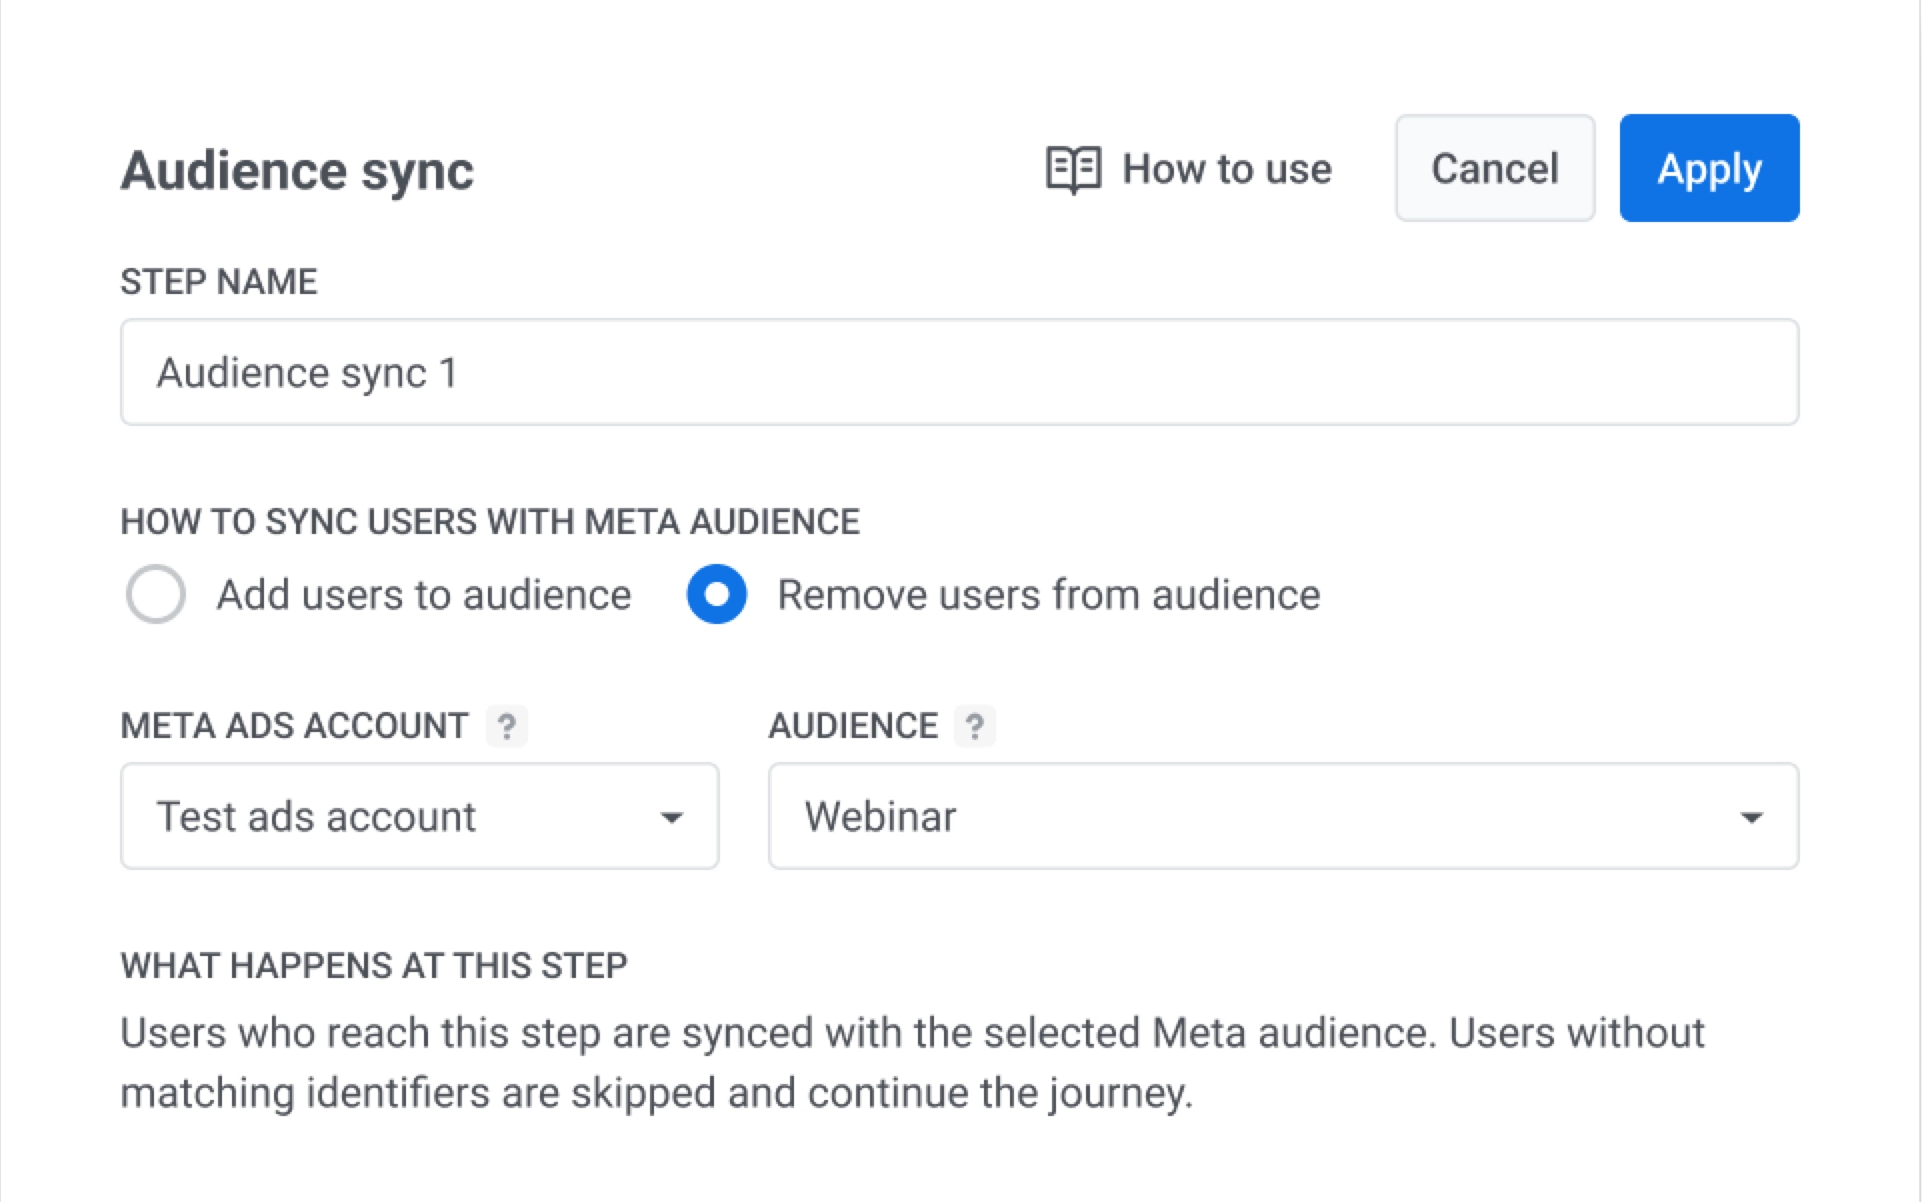This screenshot has width=1922, height=1202.
Task: Click the How to sync users label
Action: (490, 522)
